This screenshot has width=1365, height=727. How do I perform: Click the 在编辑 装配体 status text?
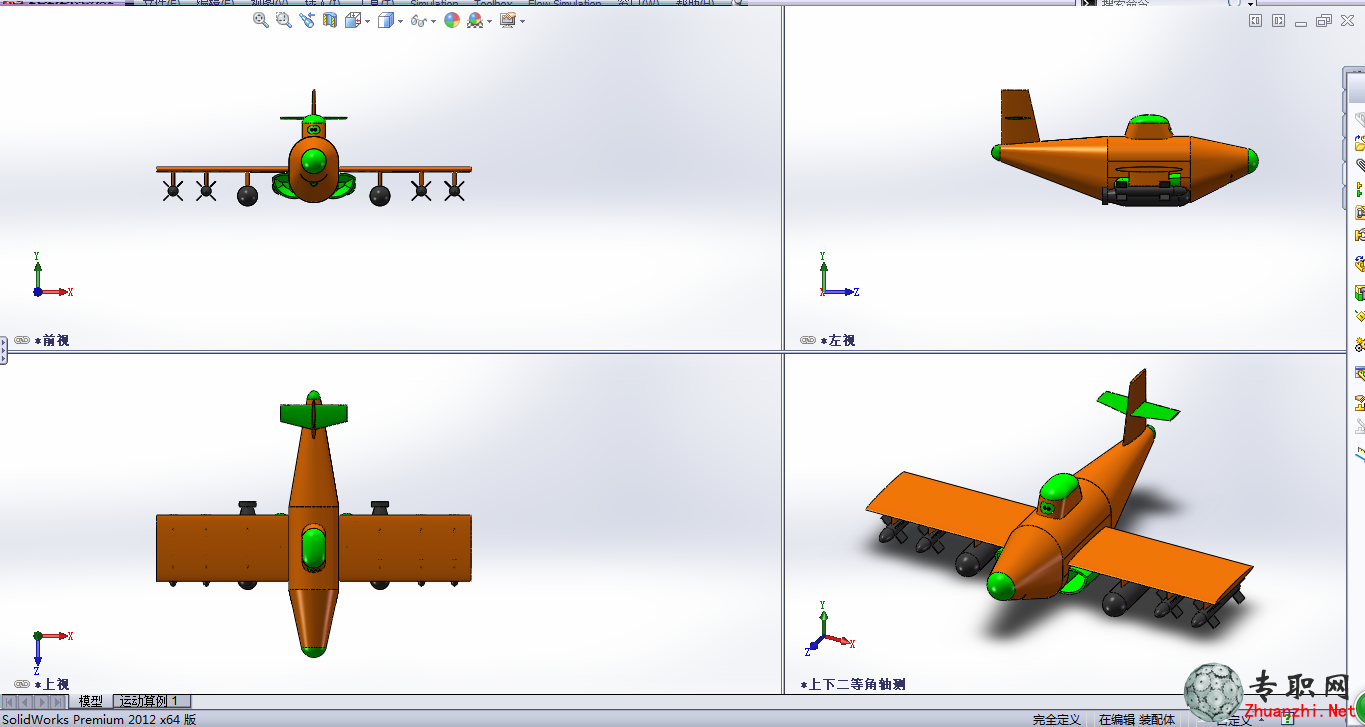click(x=1137, y=719)
